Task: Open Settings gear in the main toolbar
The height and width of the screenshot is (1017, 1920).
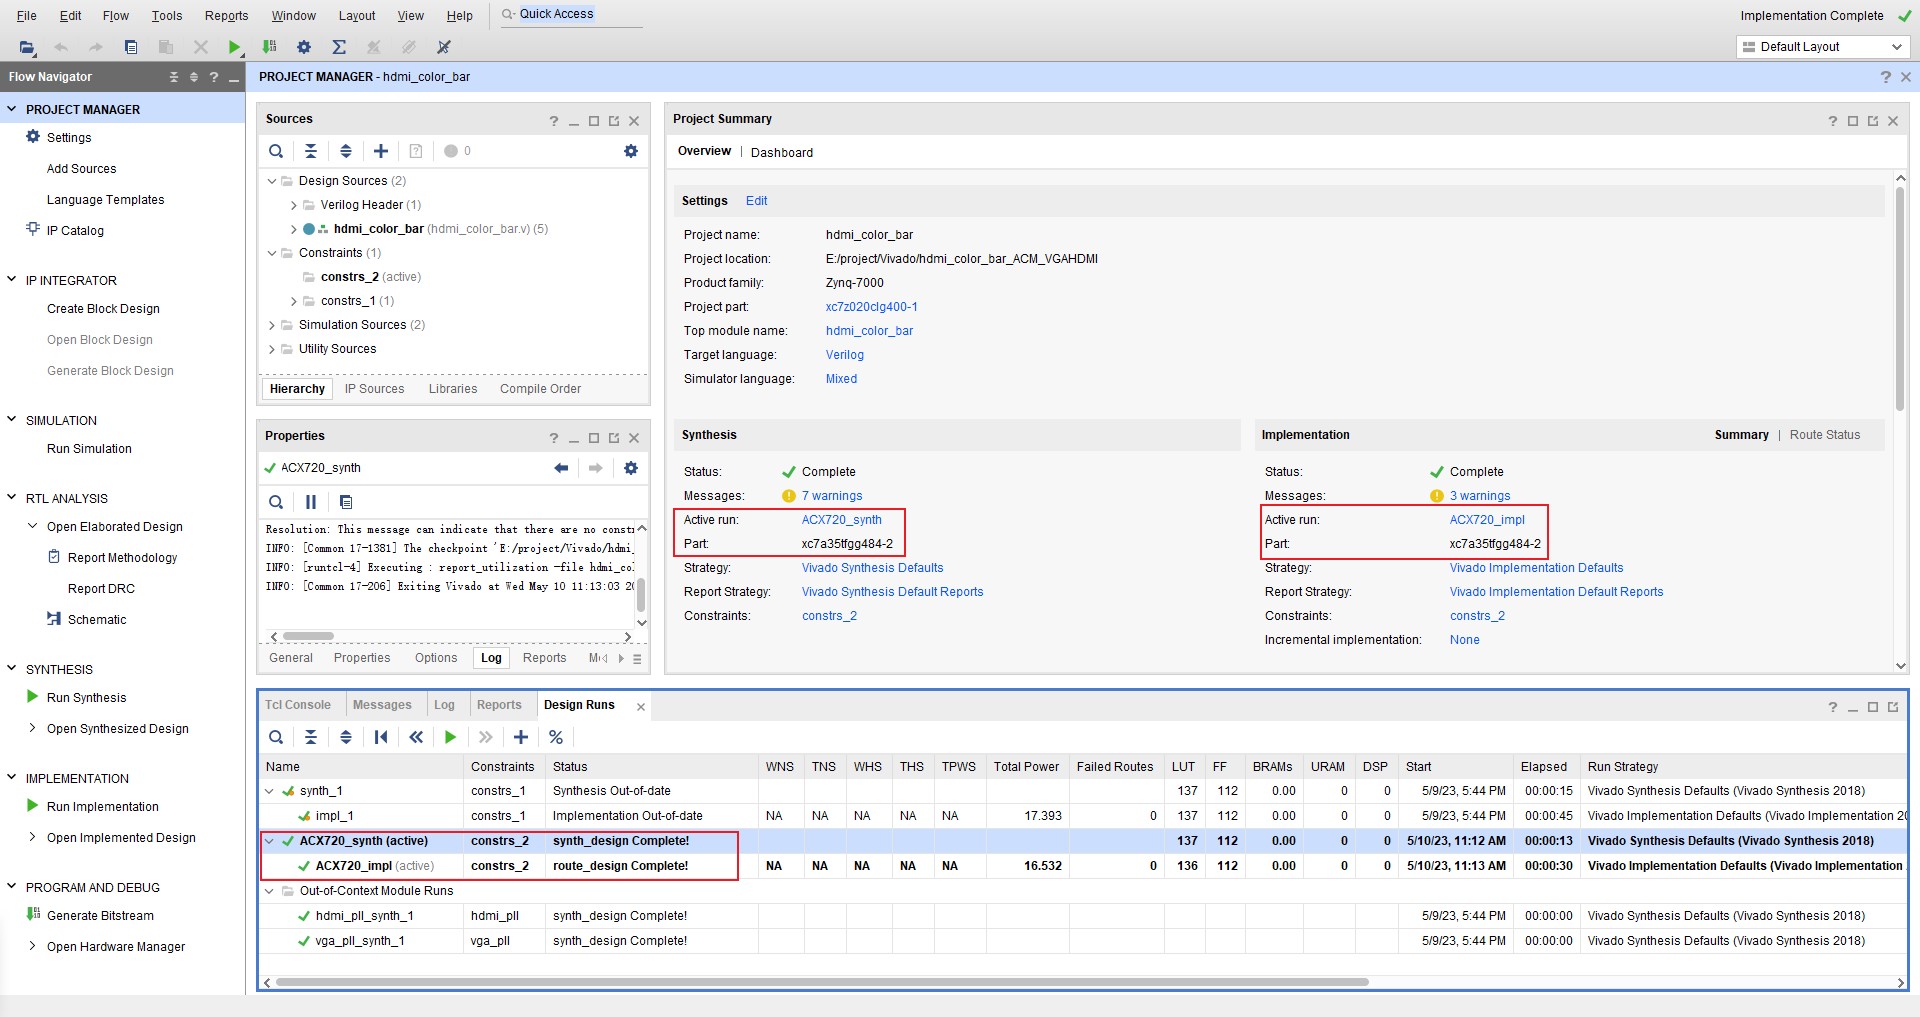Action: pos(304,47)
